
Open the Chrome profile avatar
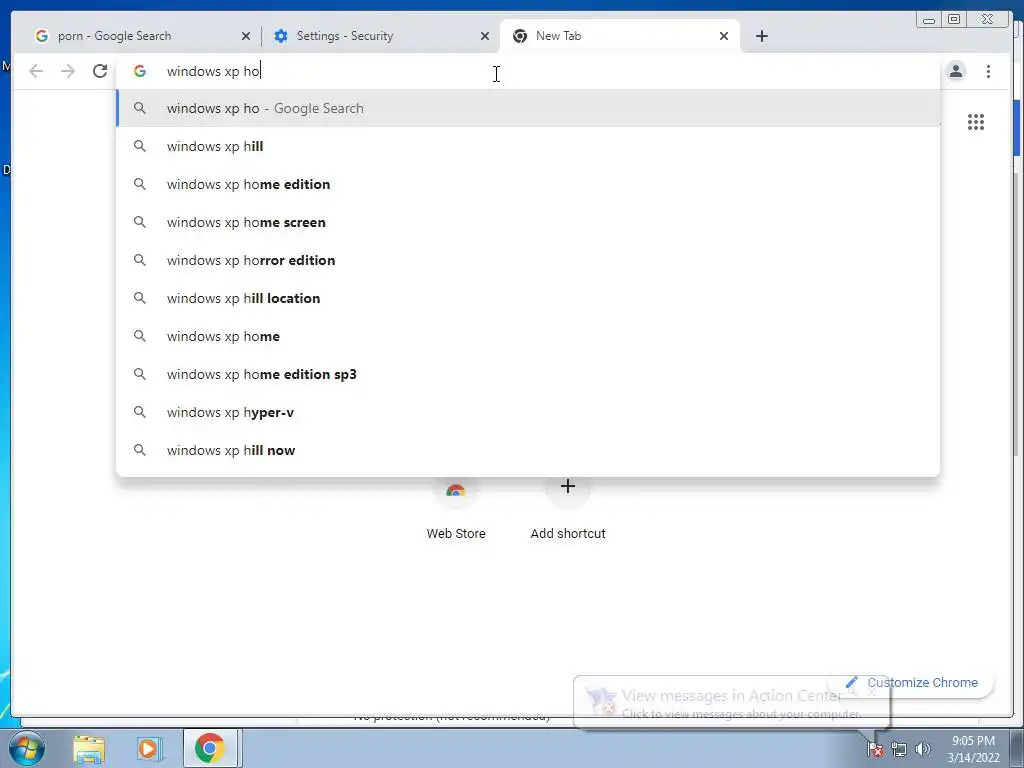(956, 71)
